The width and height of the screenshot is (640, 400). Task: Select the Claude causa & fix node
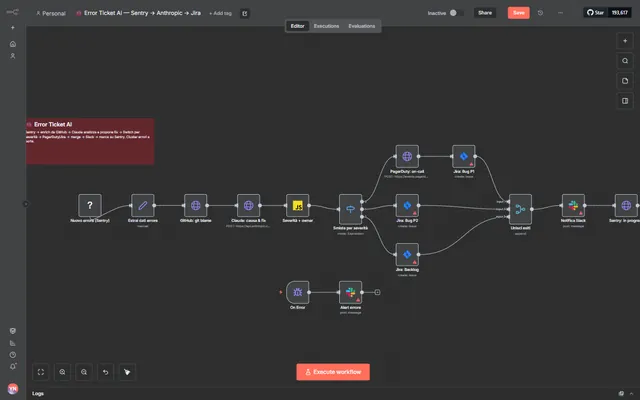pos(249,205)
